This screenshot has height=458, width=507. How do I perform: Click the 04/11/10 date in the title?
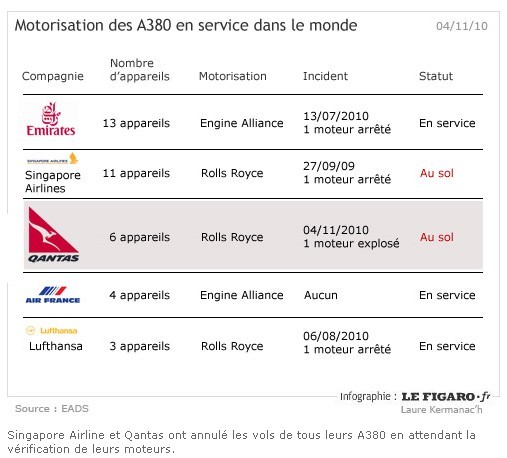click(462, 26)
